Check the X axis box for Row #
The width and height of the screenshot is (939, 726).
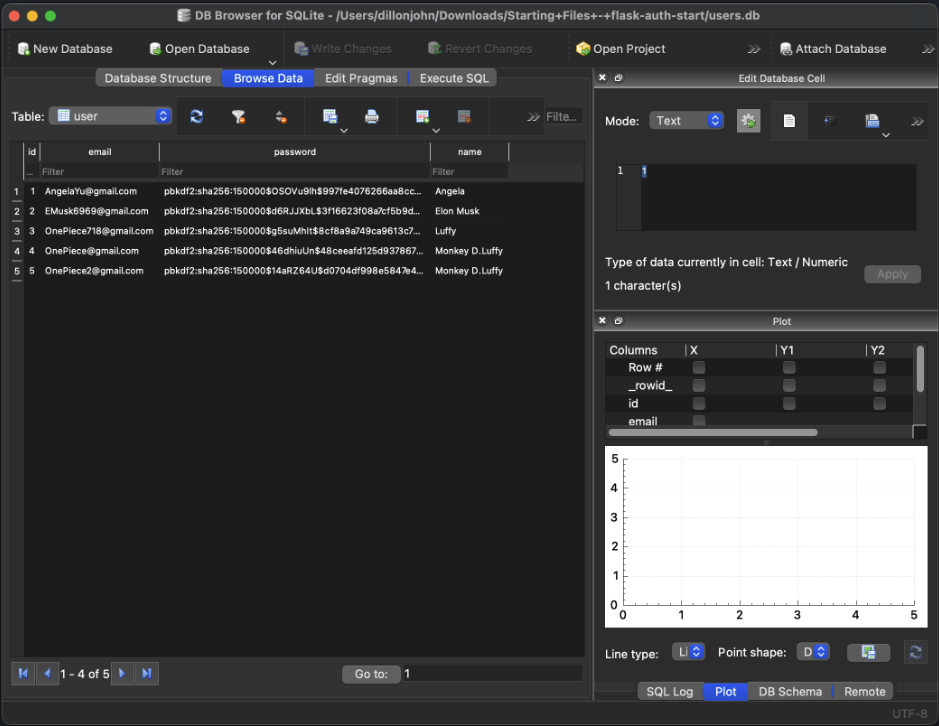click(699, 368)
